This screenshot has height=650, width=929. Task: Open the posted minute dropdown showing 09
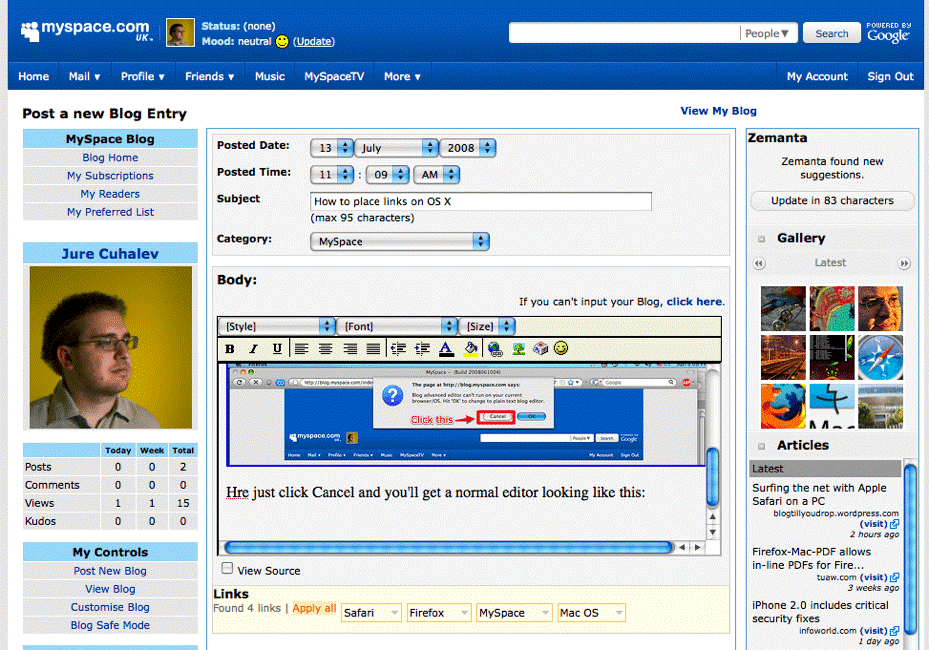tap(387, 174)
